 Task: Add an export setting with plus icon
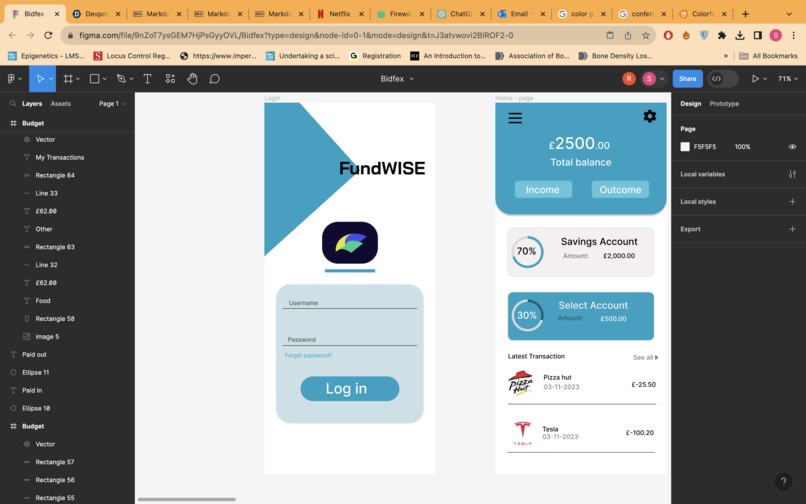(x=792, y=229)
